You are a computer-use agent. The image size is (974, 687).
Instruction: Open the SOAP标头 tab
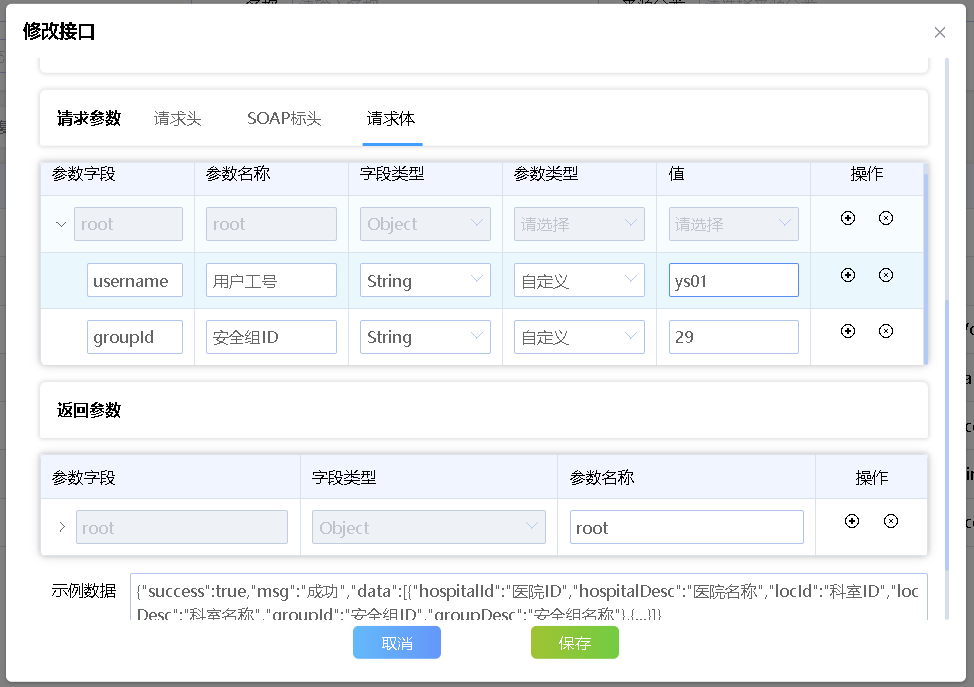(x=284, y=117)
